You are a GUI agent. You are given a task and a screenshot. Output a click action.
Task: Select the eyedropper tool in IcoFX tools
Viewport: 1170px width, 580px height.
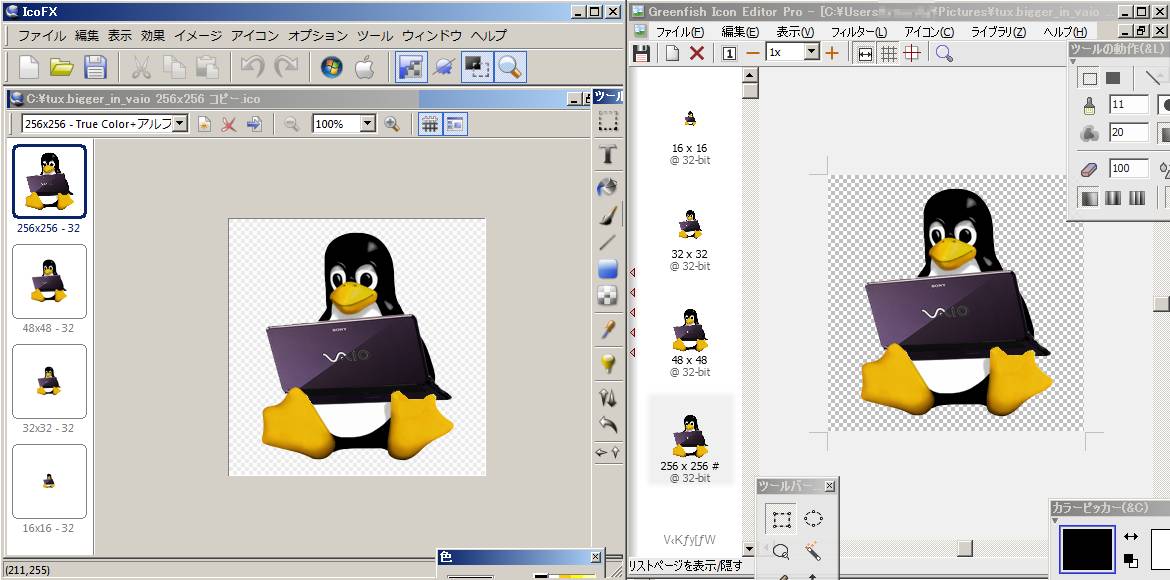pyautogui.click(x=609, y=330)
